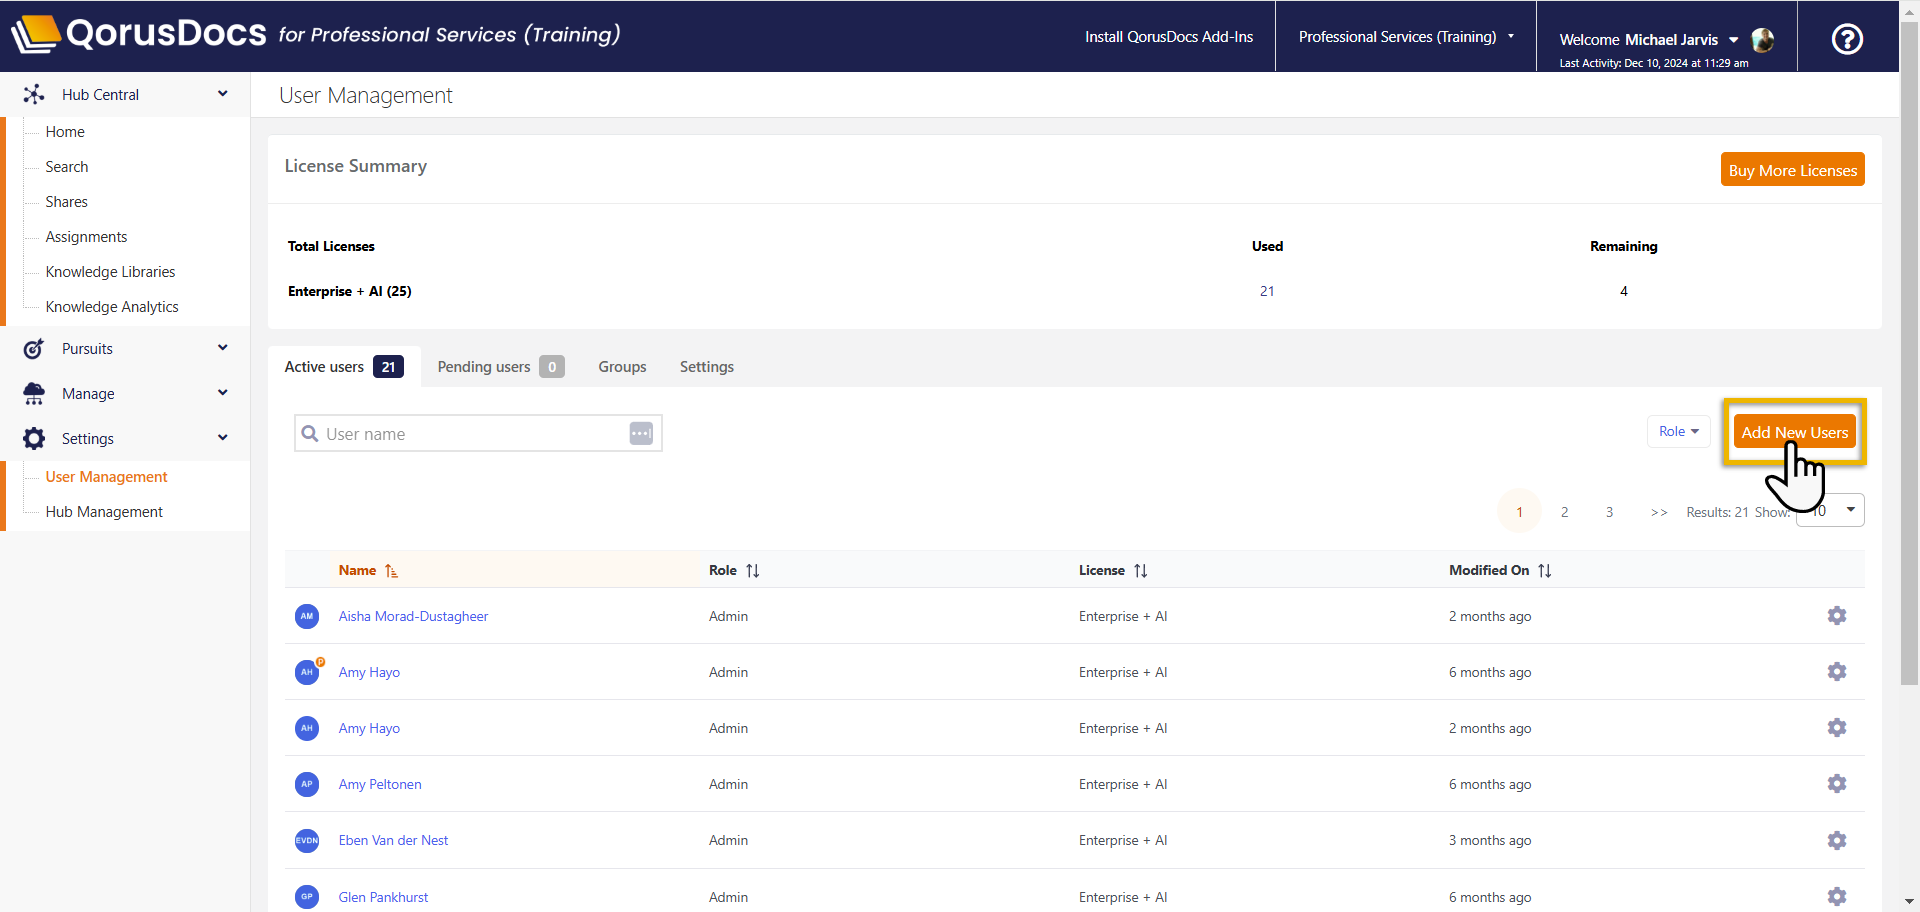
Task: Click the GP avatar for Glen Pankhurst
Action: (x=307, y=897)
